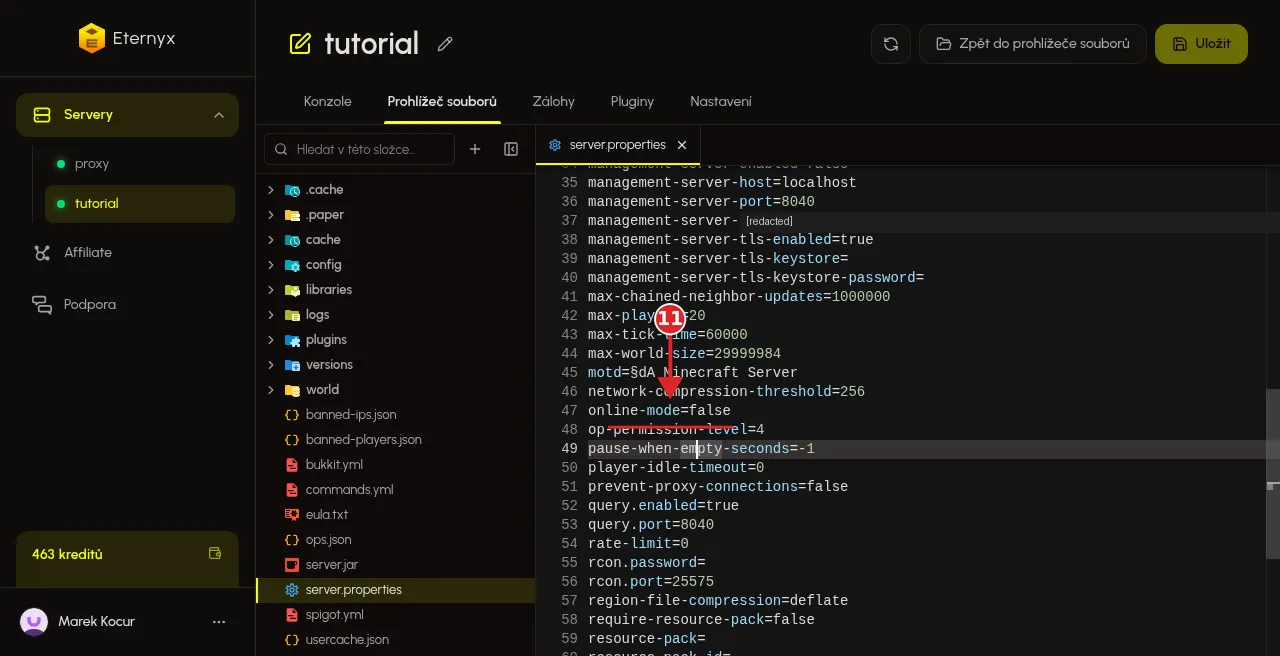Click the Affiliate icon in sidebar
The width and height of the screenshot is (1280, 656).
click(42, 253)
